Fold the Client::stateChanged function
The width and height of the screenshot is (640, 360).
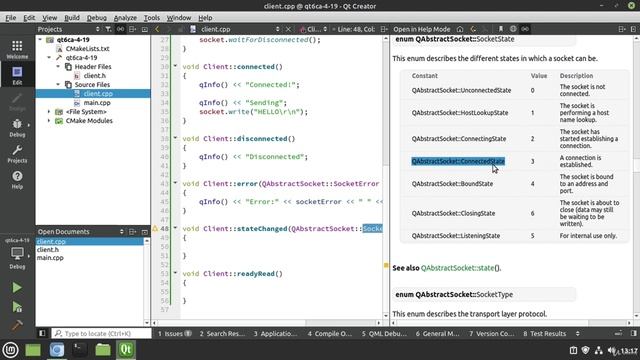(x=176, y=228)
